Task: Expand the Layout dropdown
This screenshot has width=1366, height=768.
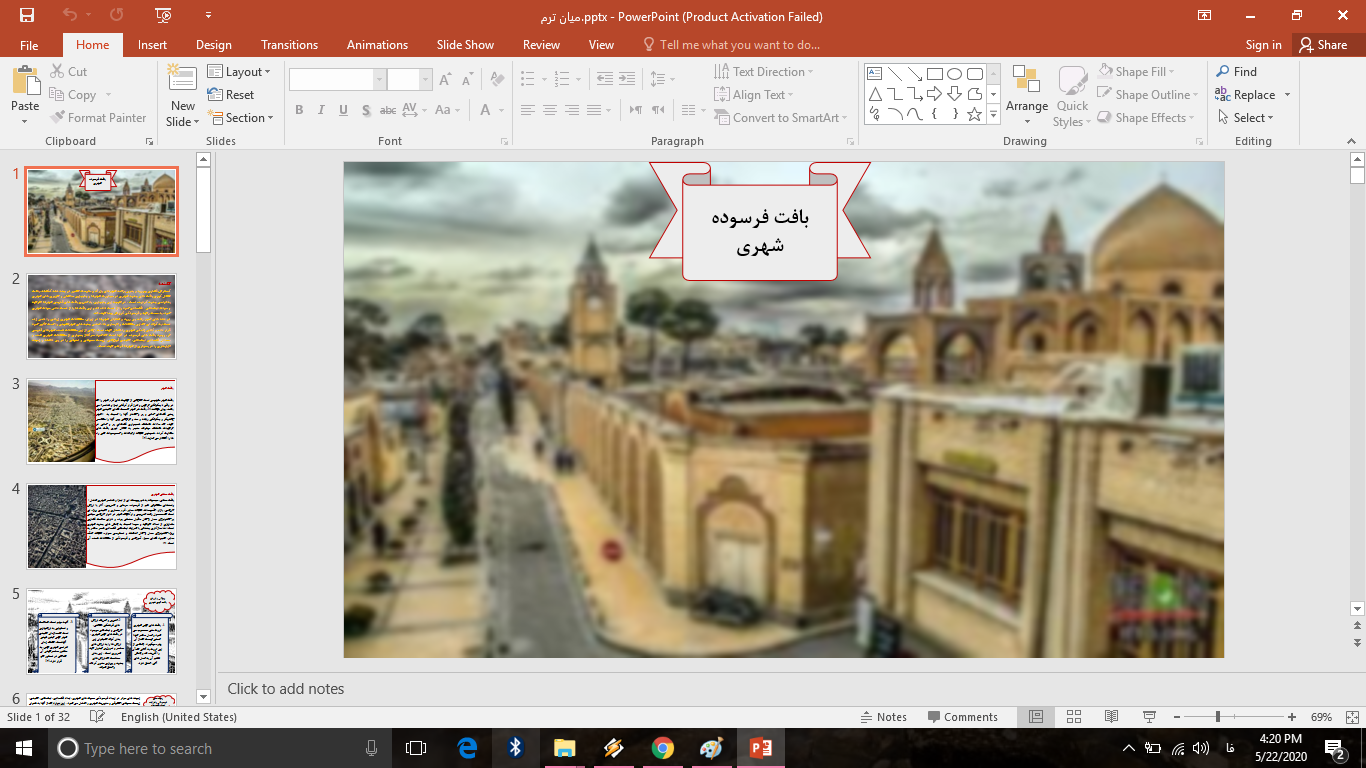Action: click(x=239, y=72)
